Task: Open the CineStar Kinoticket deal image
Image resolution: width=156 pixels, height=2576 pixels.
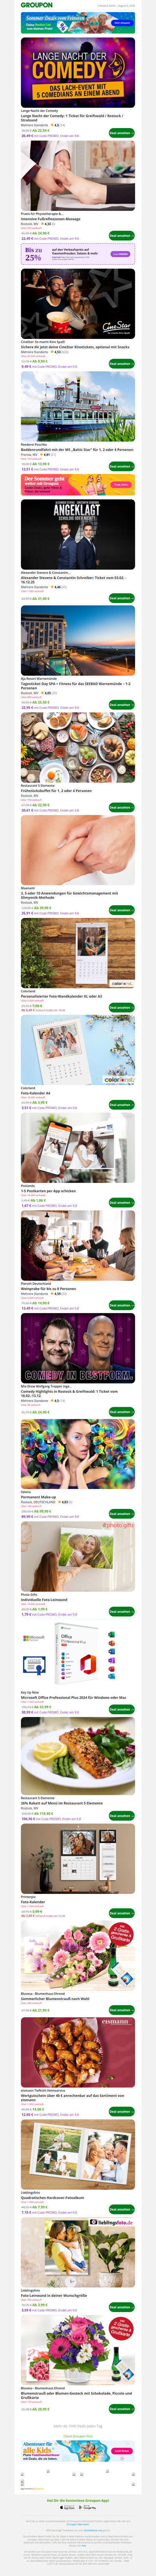Action: tap(78, 305)
